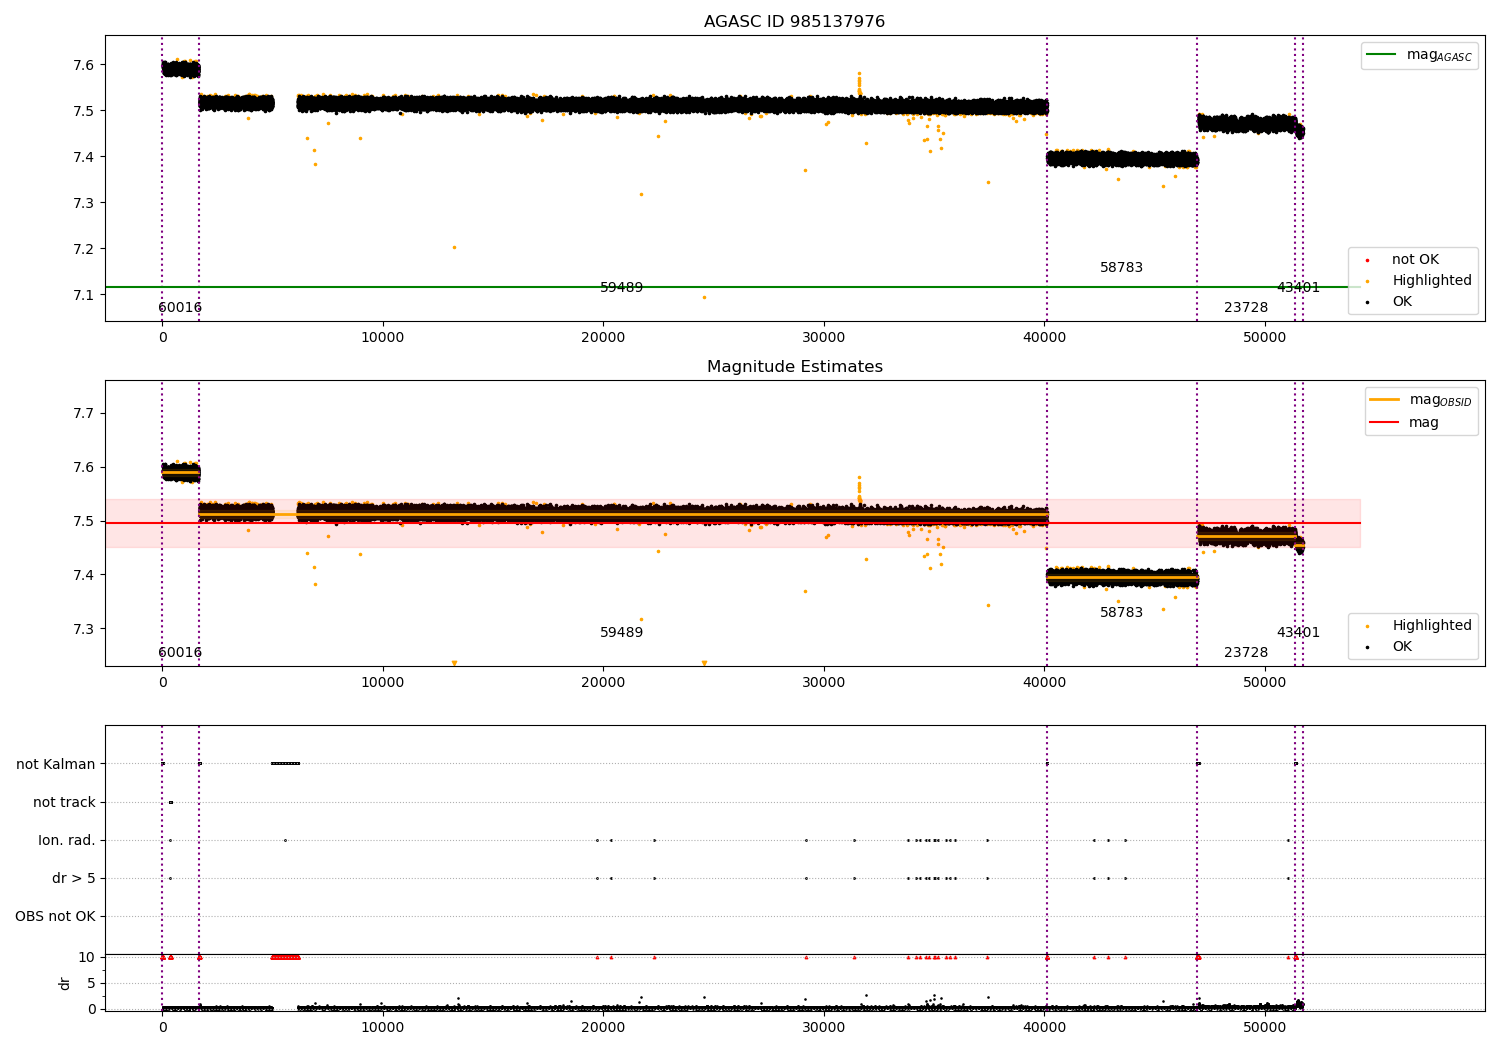Image resolution: width=1500 pixels, height=1050 pixels.
Task: Click the green mag AGASC horizontal line
Action: click(x=732, y=287)
